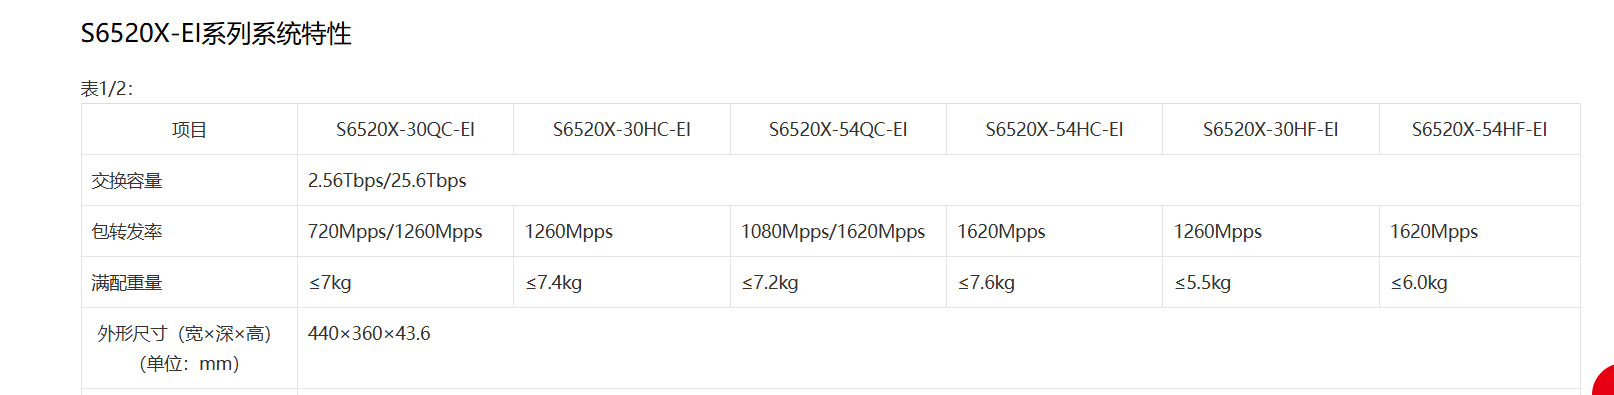Select the S6520X-30HC-EI column header

[x=622, y=129]
